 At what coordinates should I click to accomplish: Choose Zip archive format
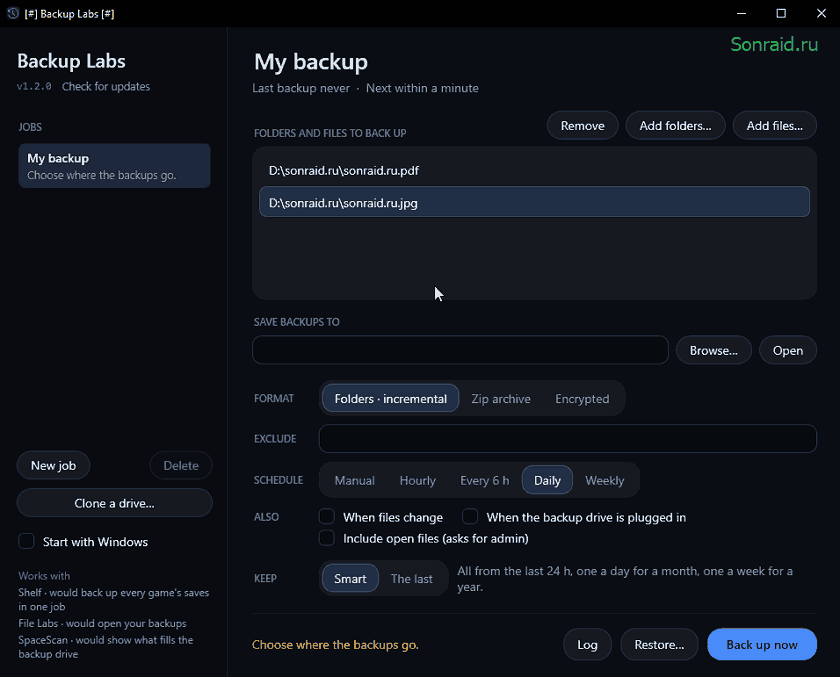point(501,398)
